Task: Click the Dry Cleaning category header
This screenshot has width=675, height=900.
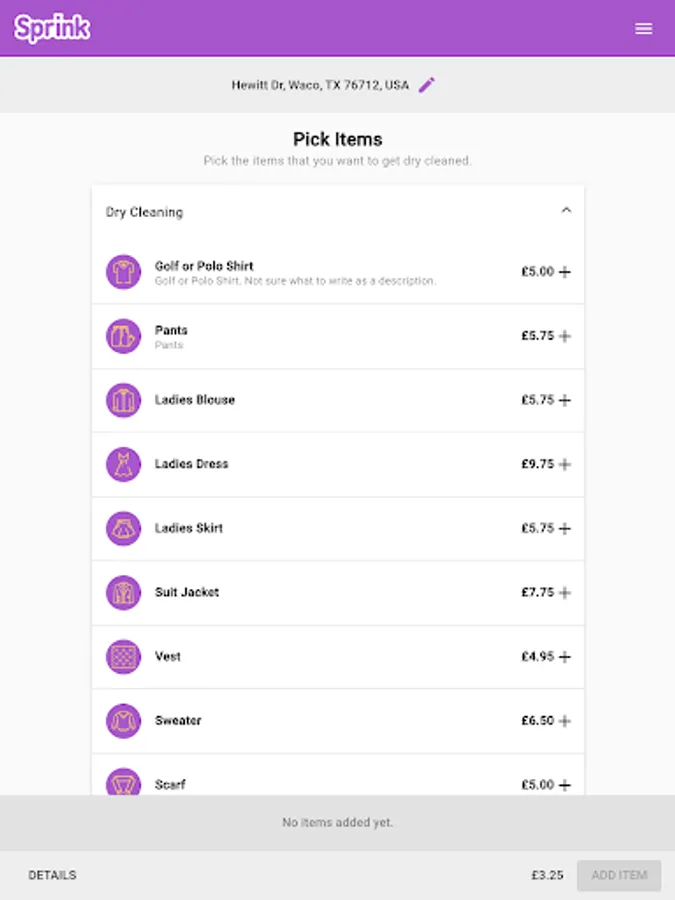Action: click(145, 212)
